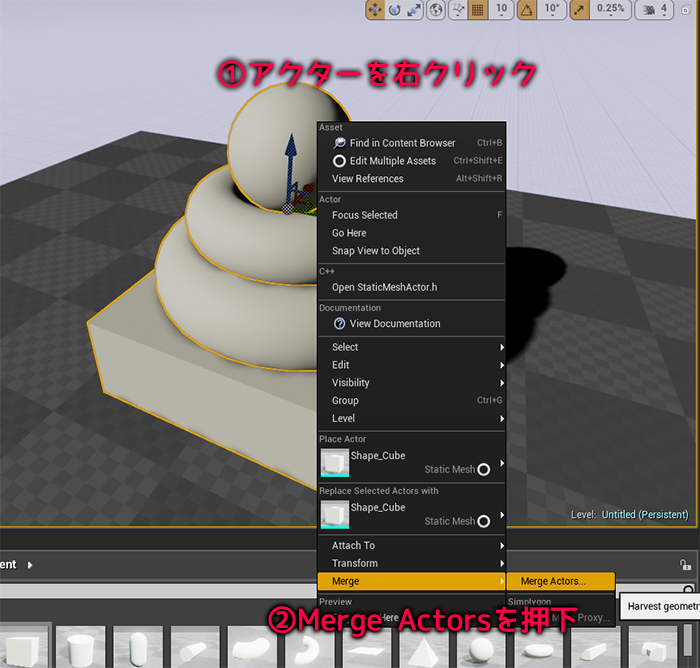Viewport: 700px width, 668px height.
Task: Click the Untitled (Persistent) level link
Action: pos(645,515)
